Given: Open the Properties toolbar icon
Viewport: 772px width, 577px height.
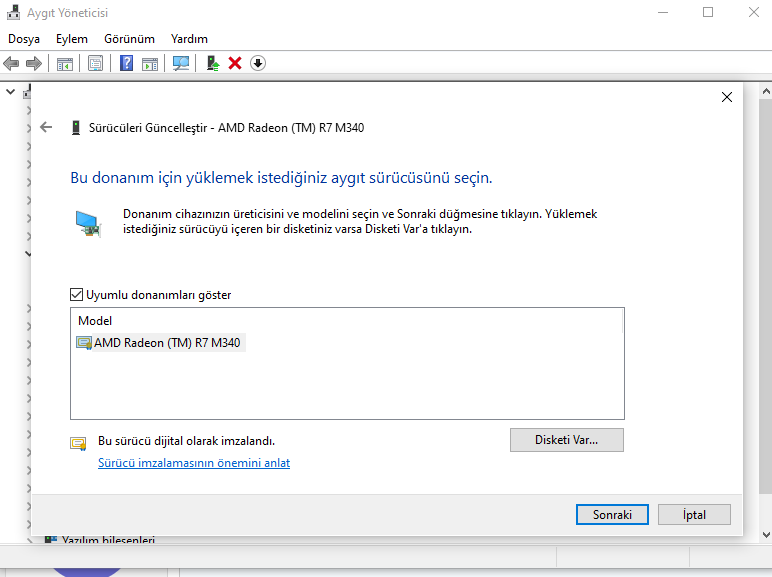Looking at the screenshot, I should (96, 63).
